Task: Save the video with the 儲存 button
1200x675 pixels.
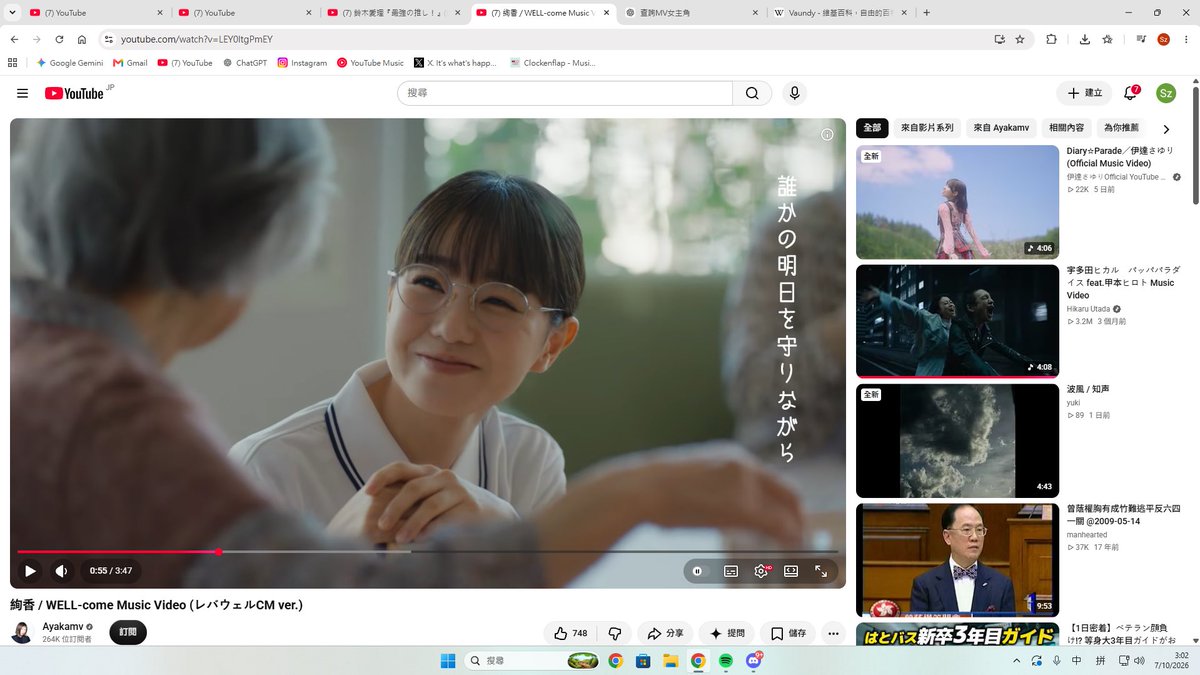Action: point(788,633)
